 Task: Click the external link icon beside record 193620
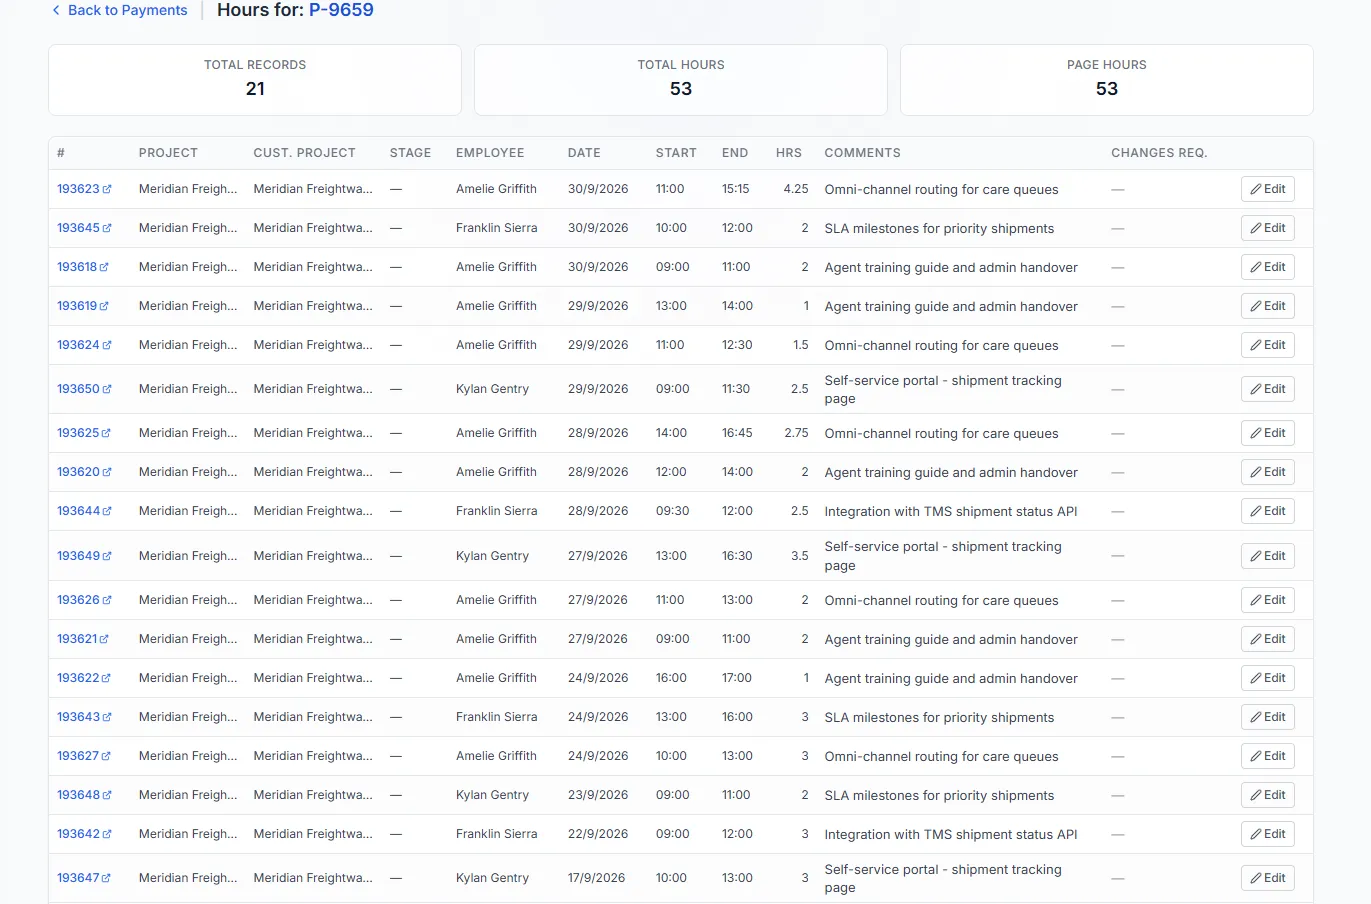107,472
